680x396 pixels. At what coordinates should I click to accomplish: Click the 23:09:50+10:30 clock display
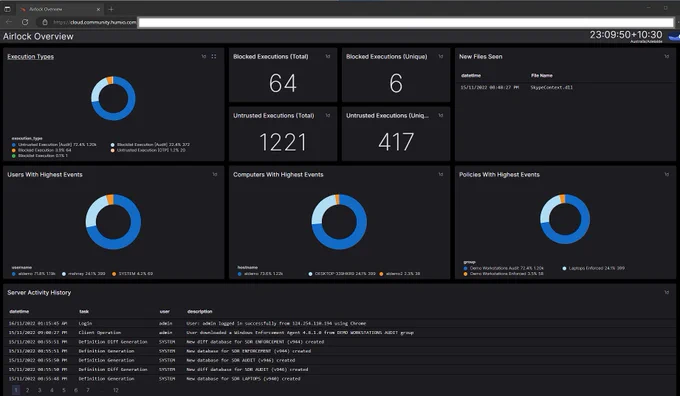[626, 35]
